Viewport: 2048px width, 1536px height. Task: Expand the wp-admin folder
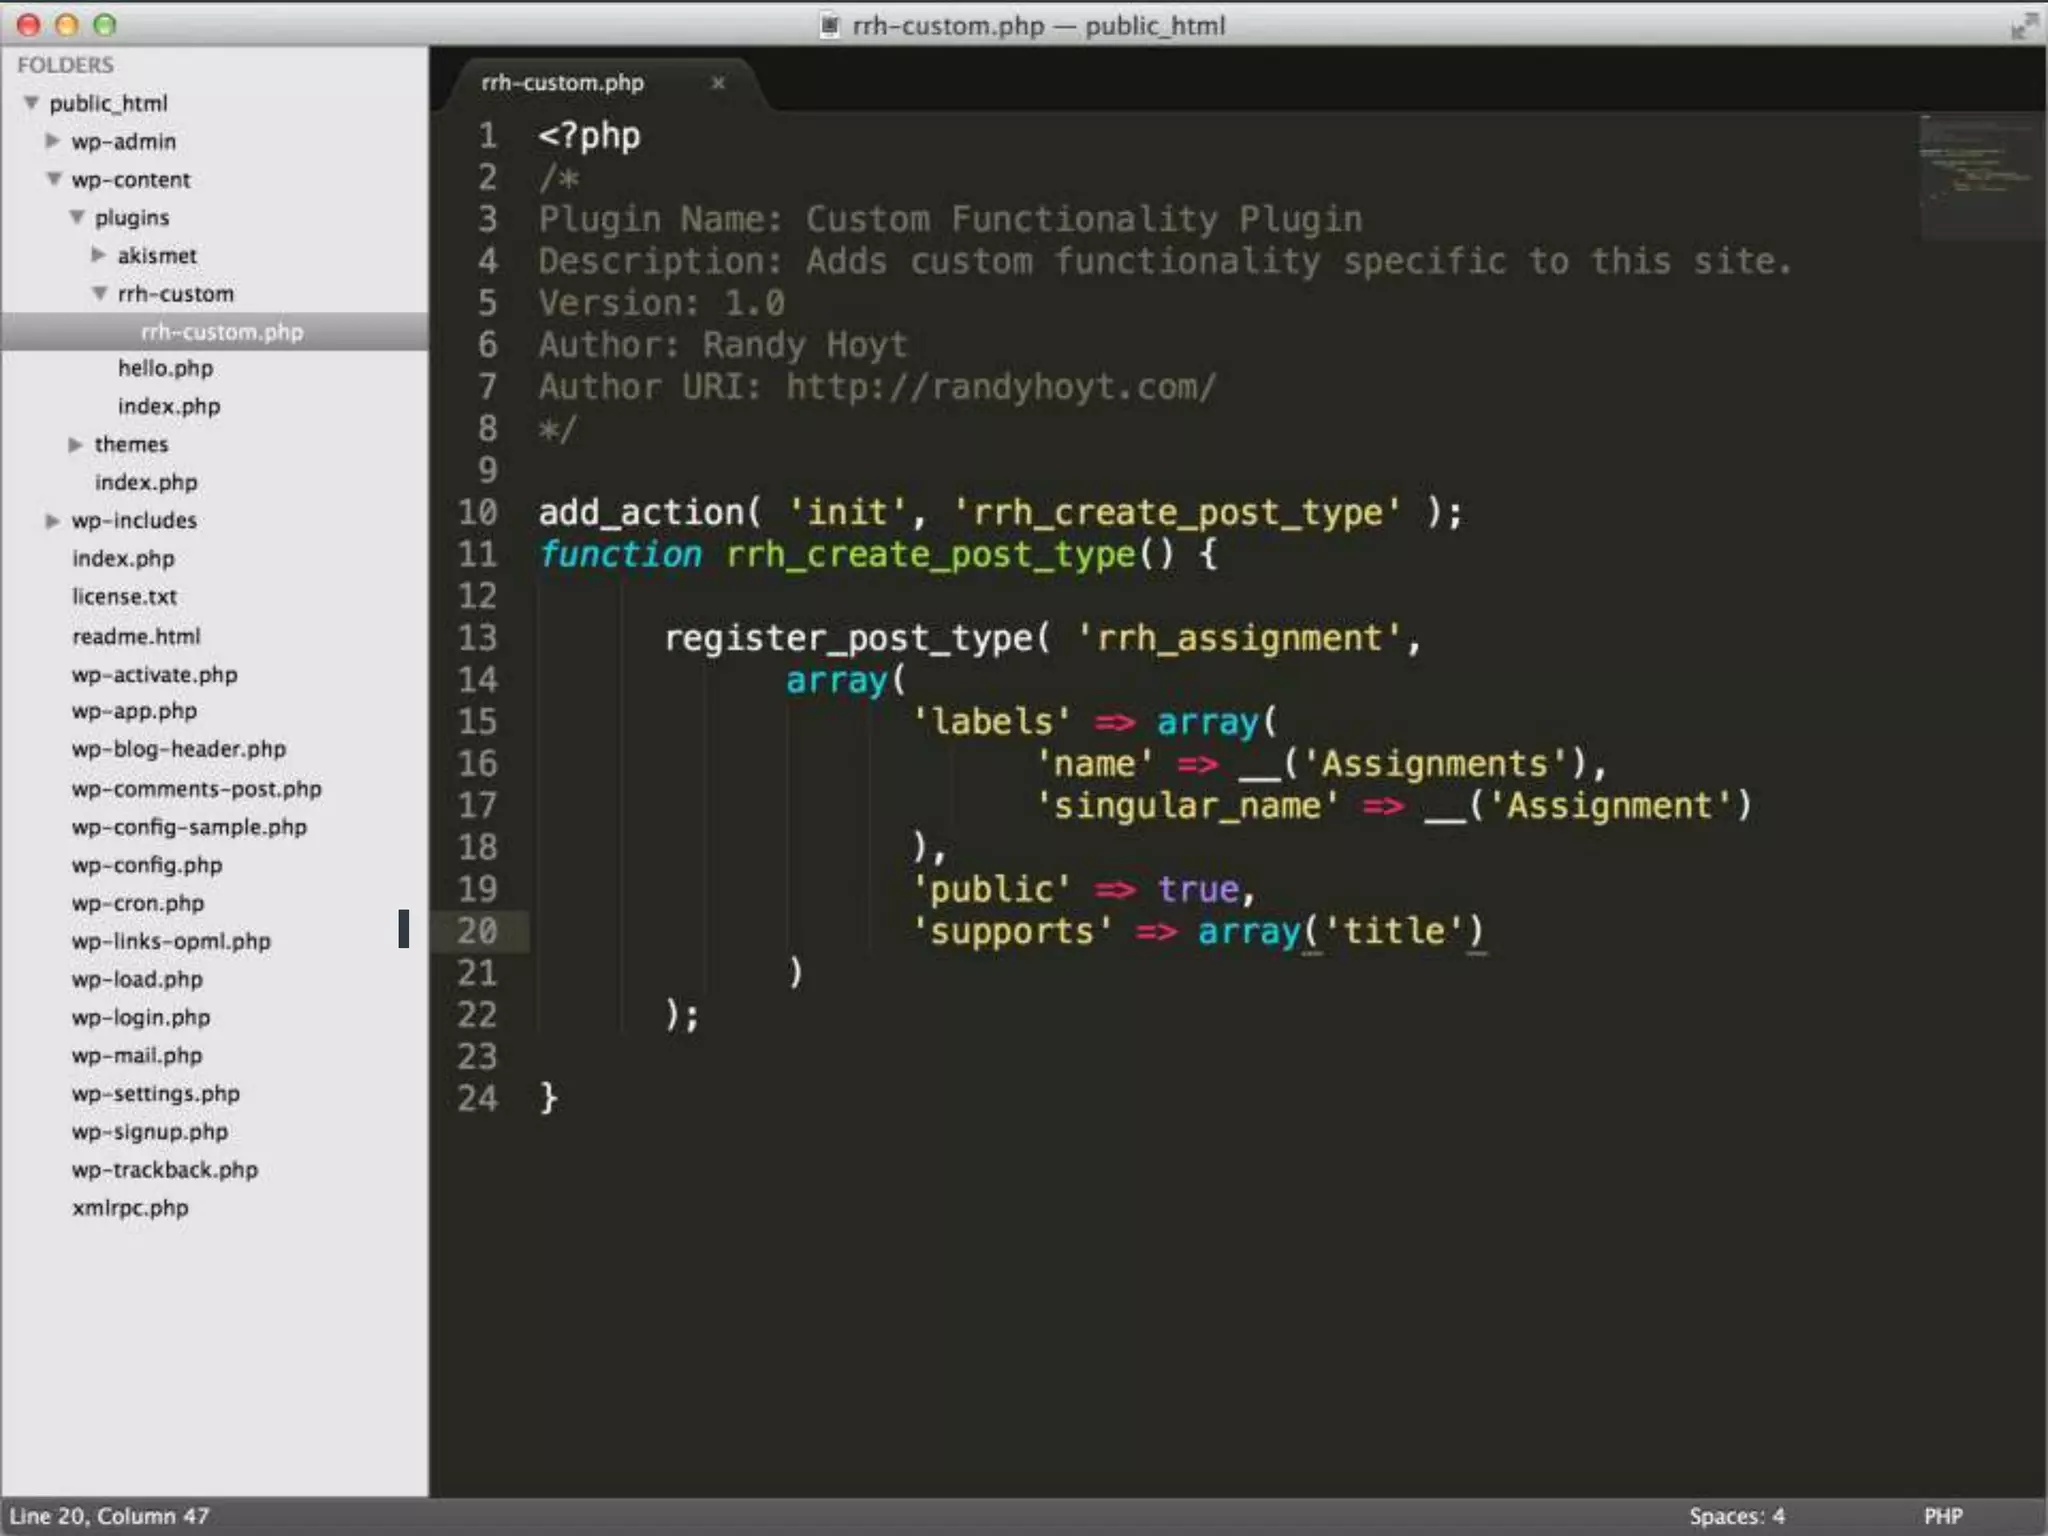pos(53,141)
